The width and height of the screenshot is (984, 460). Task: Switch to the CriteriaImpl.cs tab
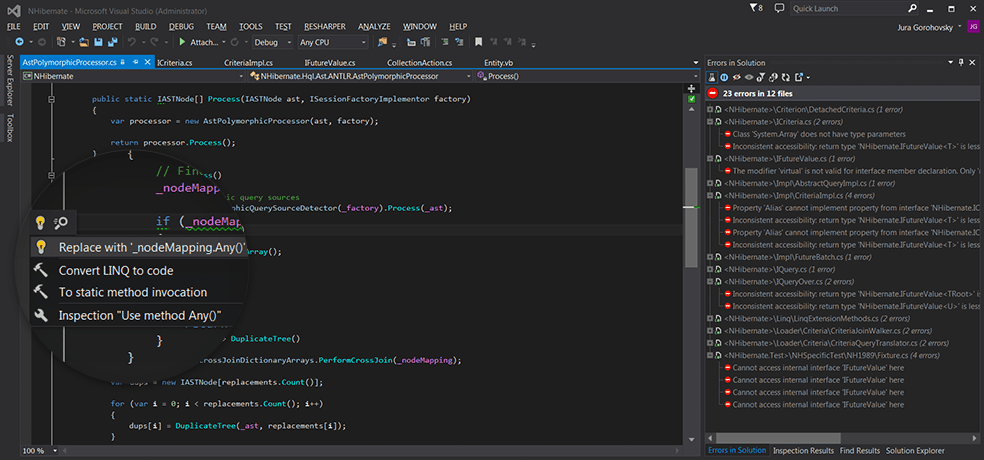[x=248, y=62]
